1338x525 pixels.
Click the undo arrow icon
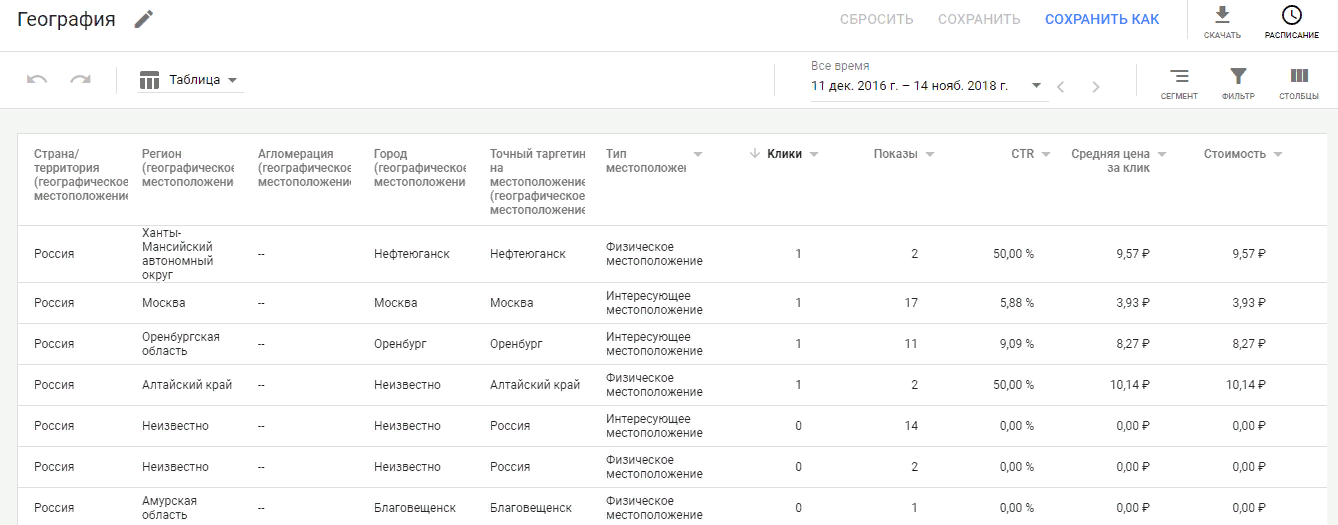click(37, 80)
